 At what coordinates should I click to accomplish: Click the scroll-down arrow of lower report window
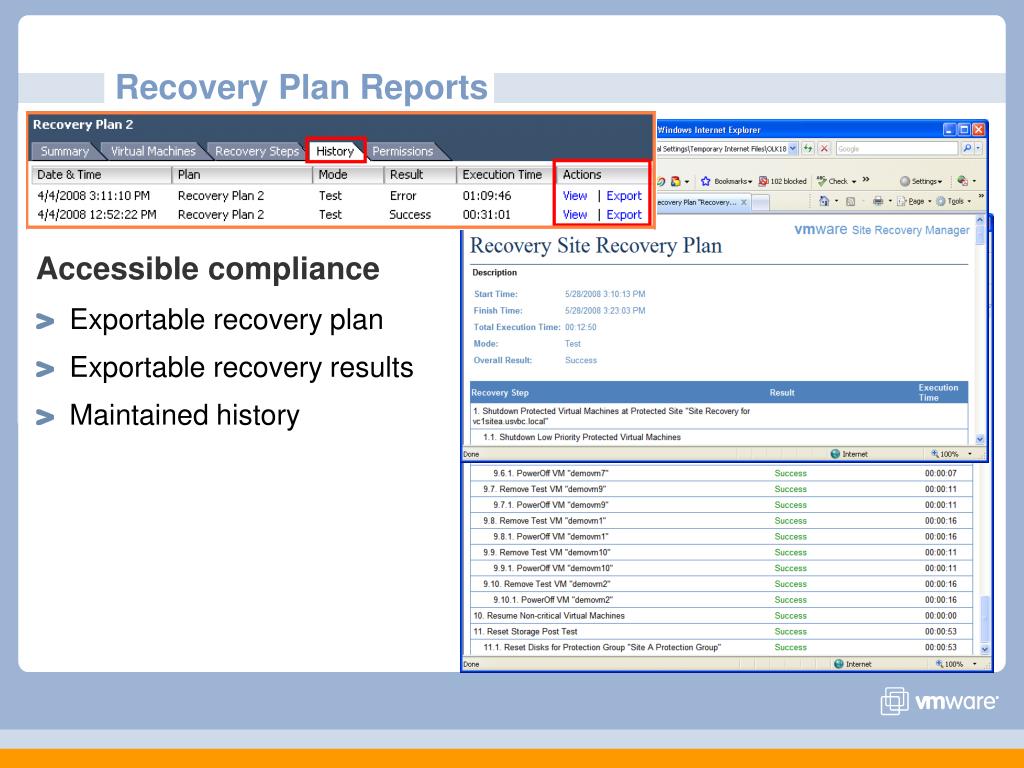coord(985,650)
